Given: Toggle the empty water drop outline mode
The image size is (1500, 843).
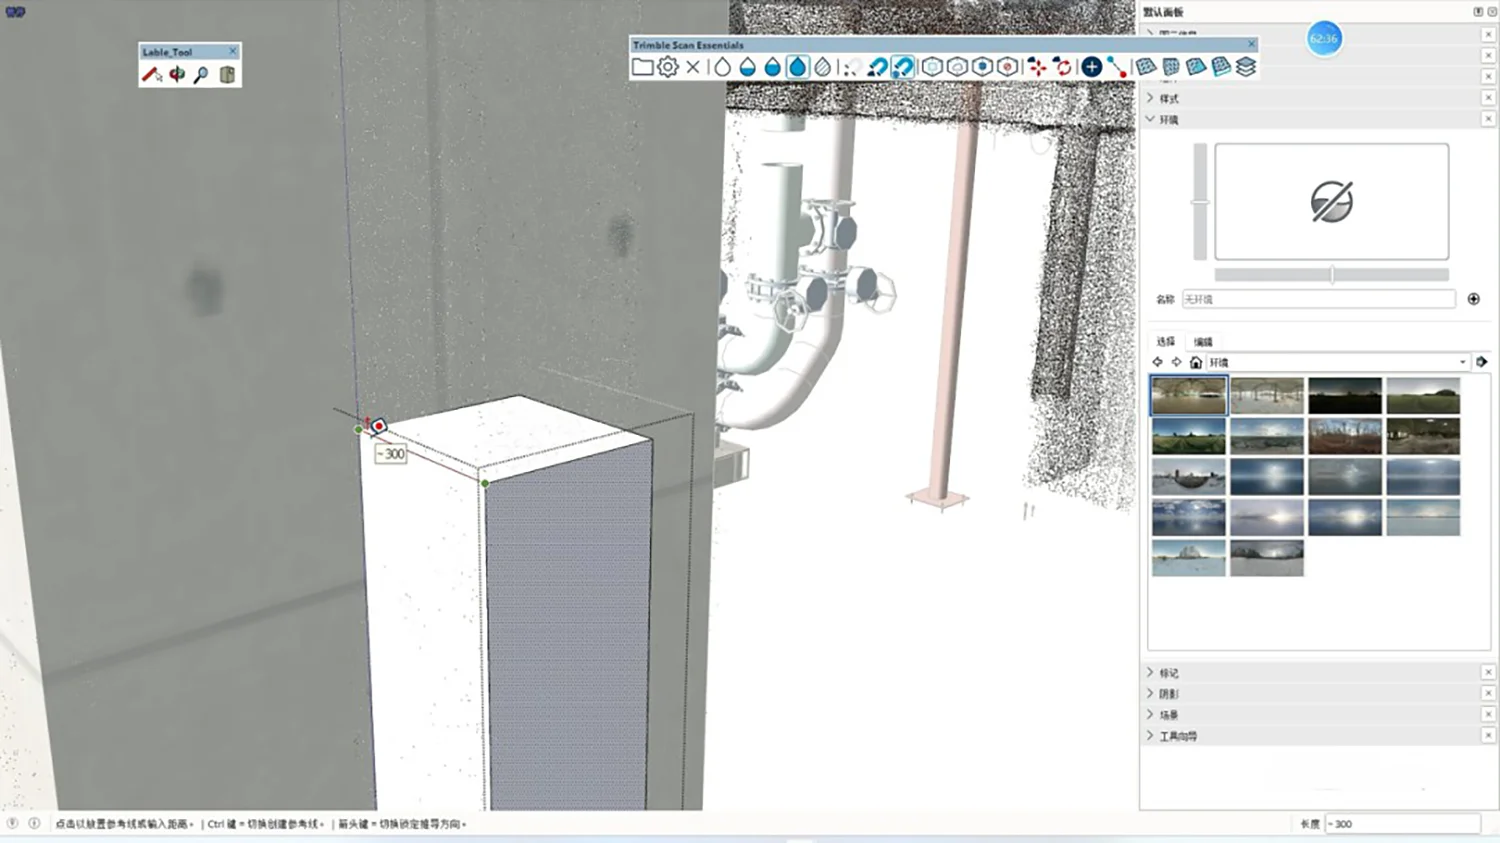Looking at the screenshot, I should [722, 67].
